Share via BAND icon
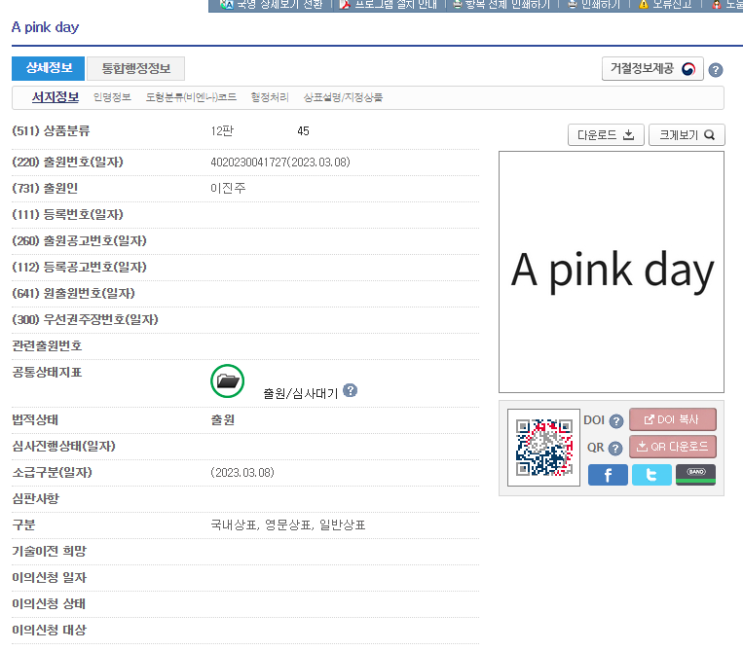743x651 pixels. (696, 475)
